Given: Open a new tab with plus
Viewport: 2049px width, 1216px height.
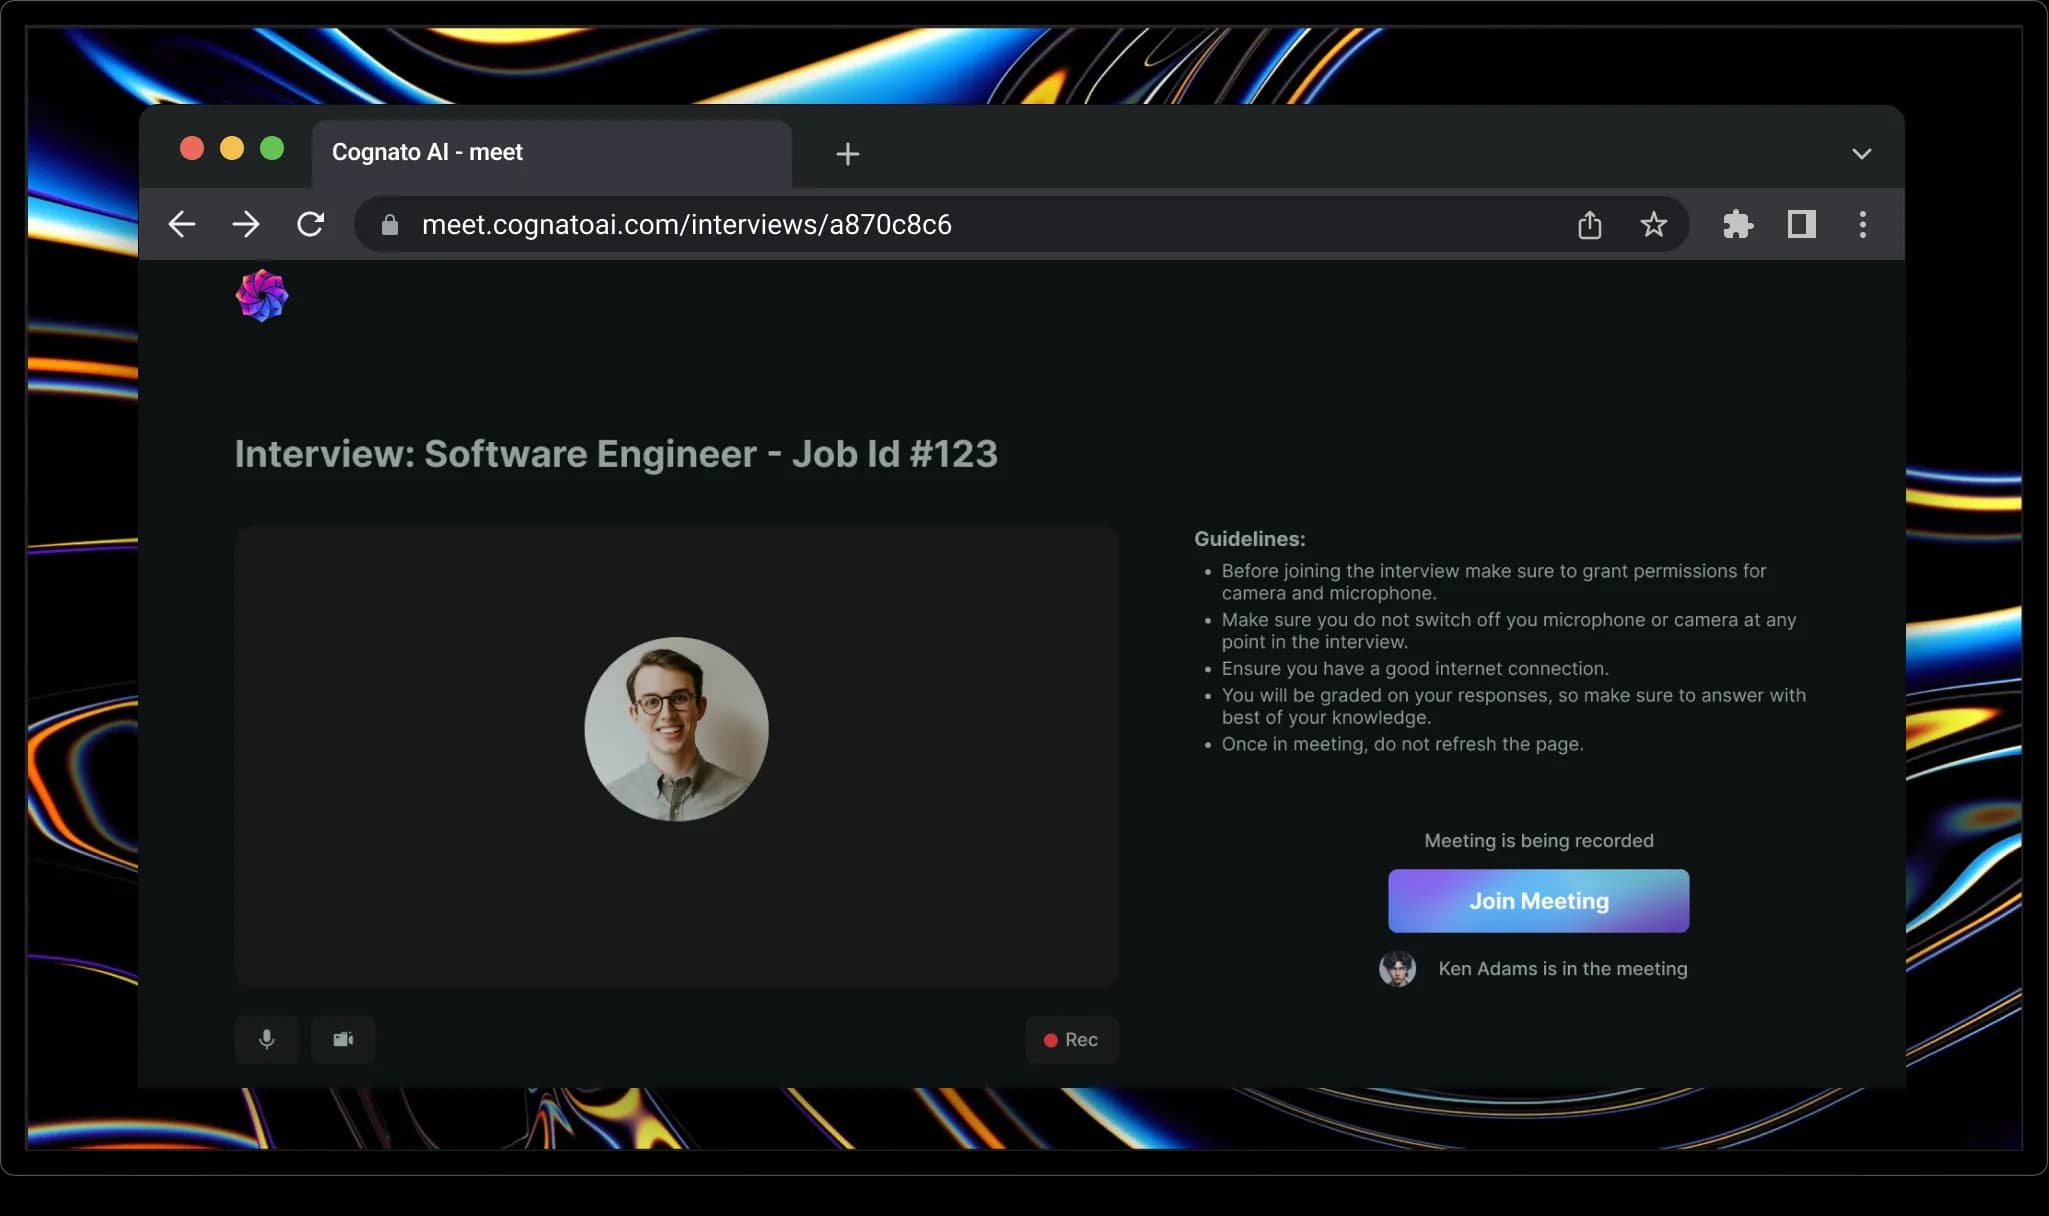Looking at the screenshot, I should pyautogui.click(x=847, y=154).
